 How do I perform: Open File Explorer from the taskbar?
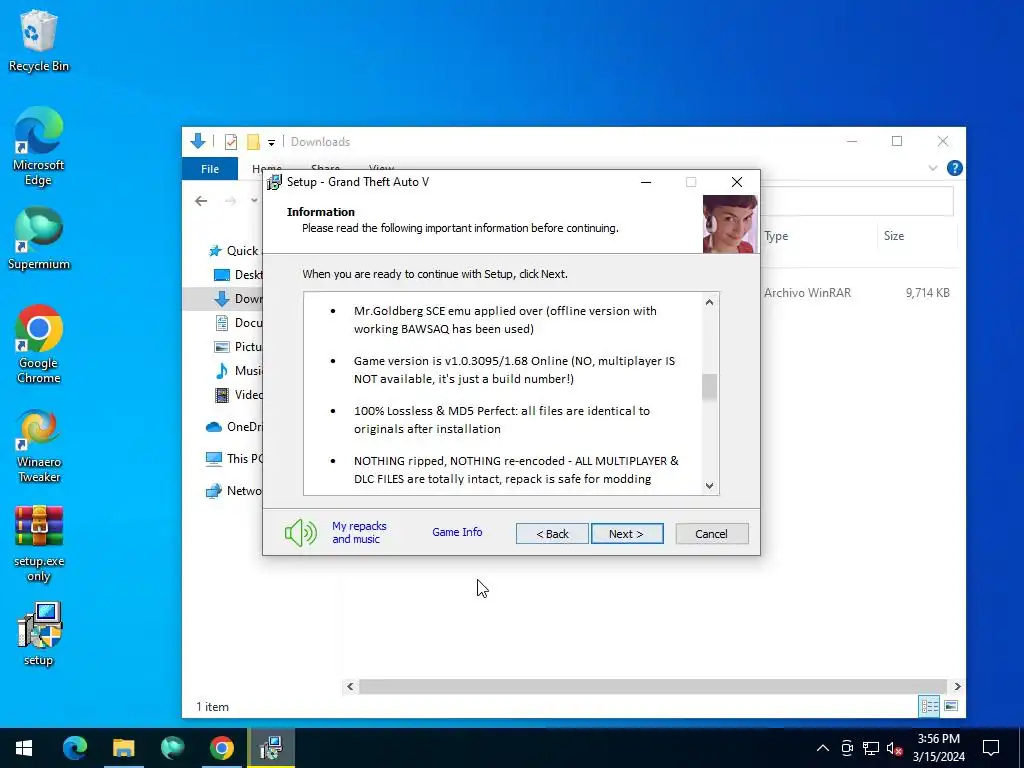tap(123, 748)
